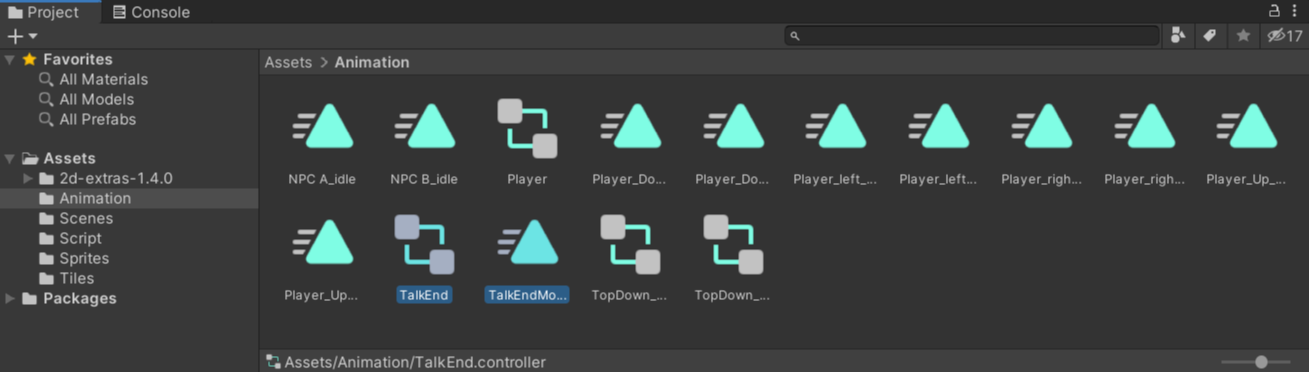Toggle hidden packages visibility showing 17
Screen dimensions: 1309x372
pos(1284,36)
